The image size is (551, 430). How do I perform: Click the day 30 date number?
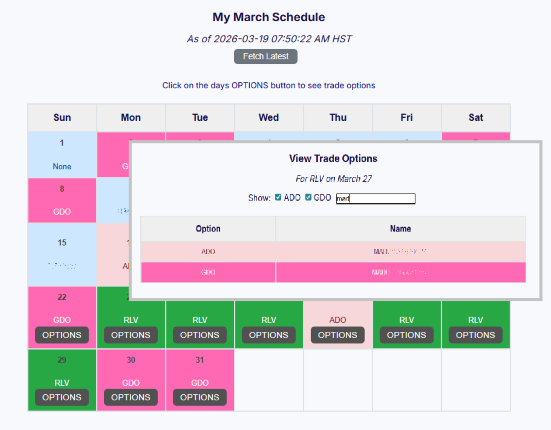click(x=131, y=360)
